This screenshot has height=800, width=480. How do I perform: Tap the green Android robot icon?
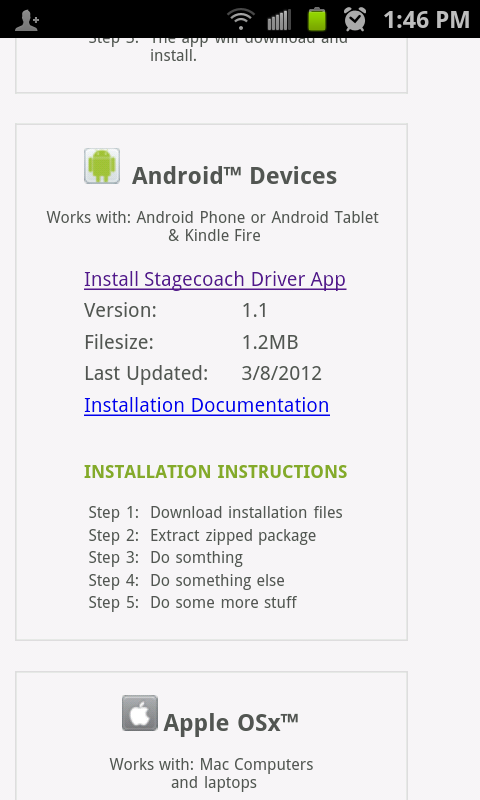(x=102, y=166)
